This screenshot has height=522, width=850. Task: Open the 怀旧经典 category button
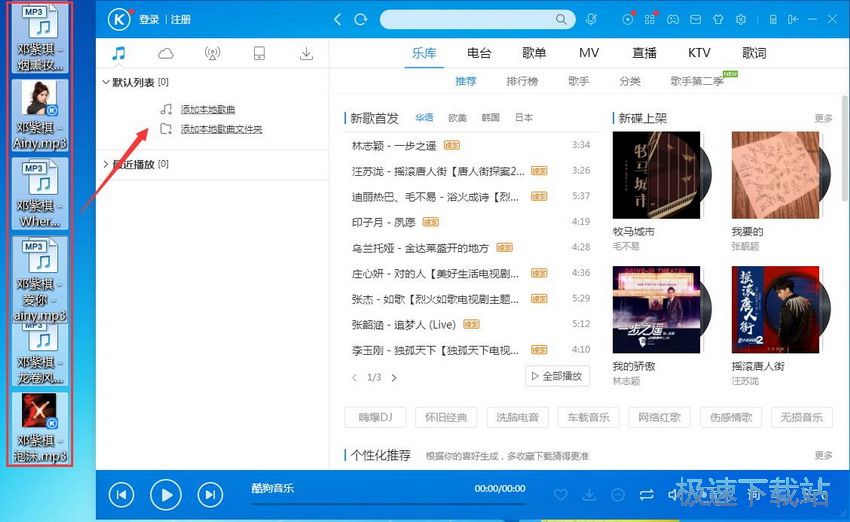pyautogui.click(x=446, y=417)
